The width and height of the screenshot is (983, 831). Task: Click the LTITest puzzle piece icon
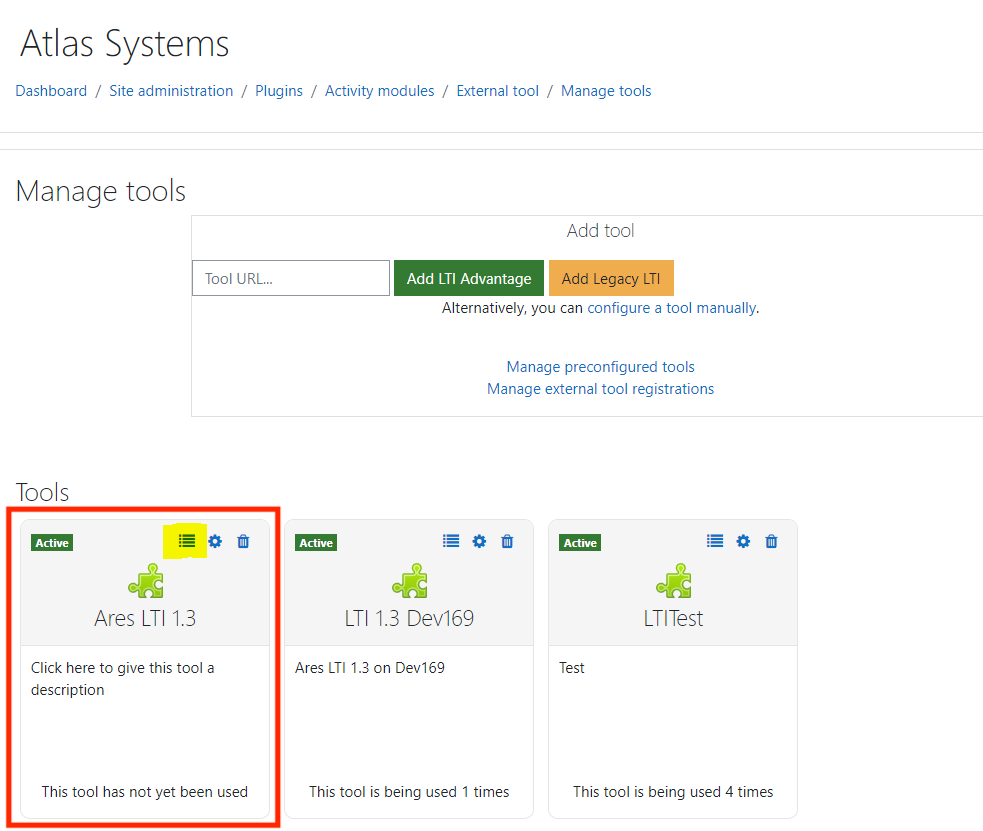[x=673, y=581]
